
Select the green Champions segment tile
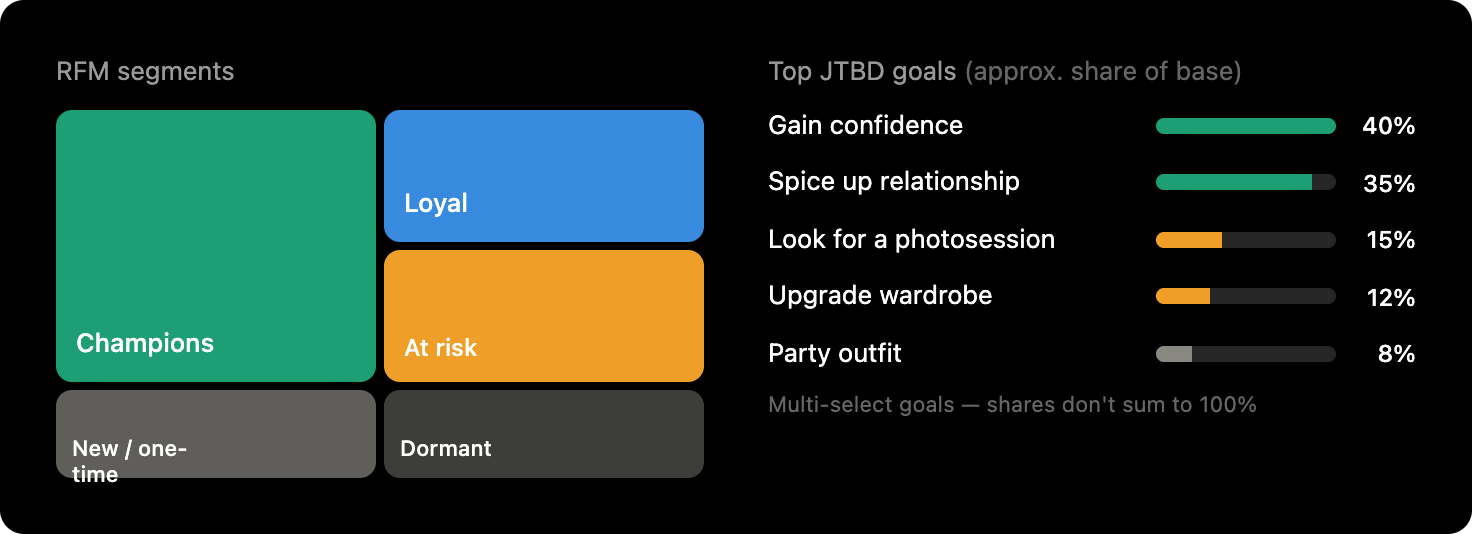tap(216, 246)
